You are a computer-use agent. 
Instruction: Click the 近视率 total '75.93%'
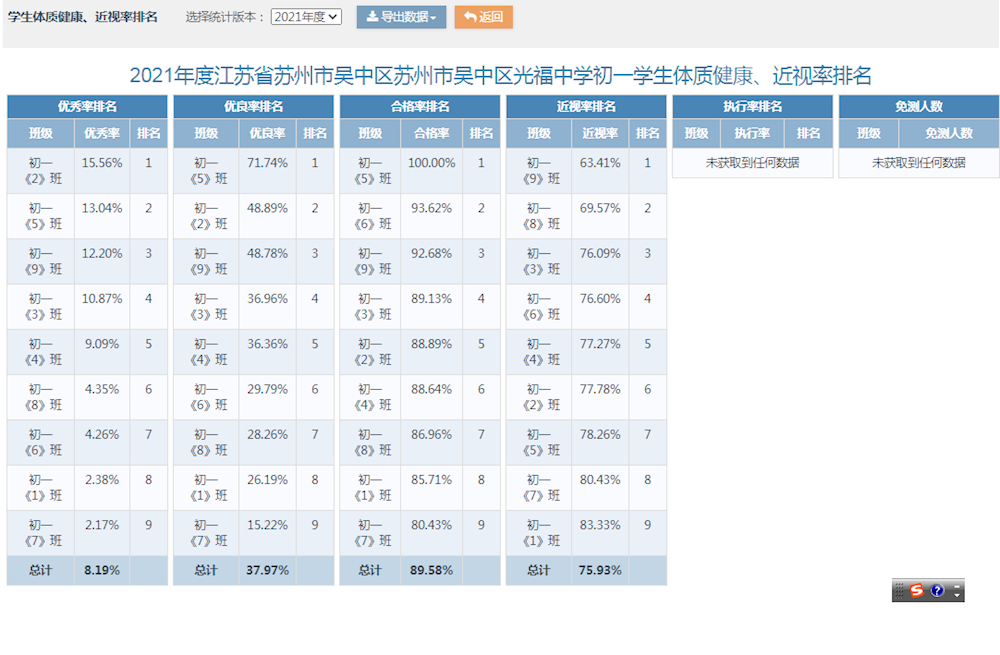click(x=600, y=571)
